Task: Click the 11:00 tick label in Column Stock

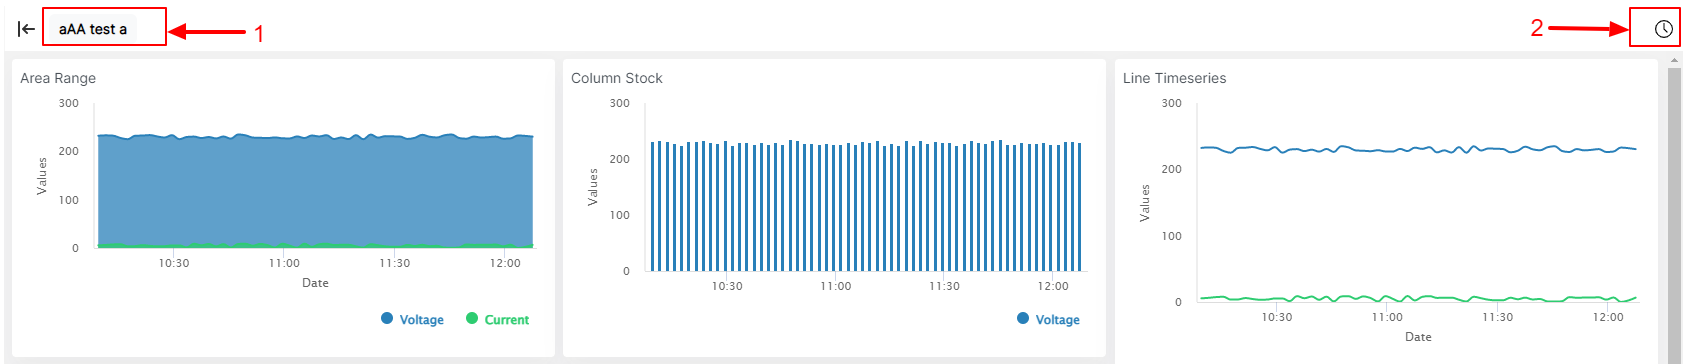Action: click(x=836, y=286)
